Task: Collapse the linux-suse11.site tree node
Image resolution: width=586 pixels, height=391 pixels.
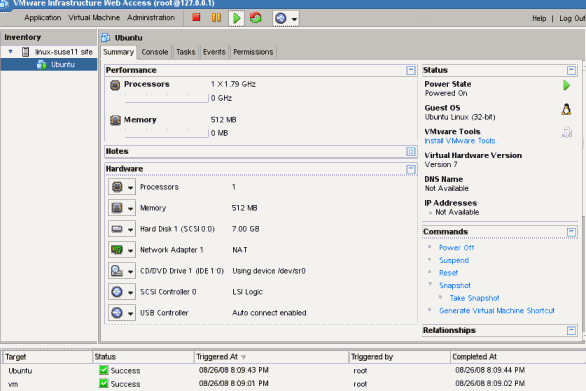Action: 10,52
